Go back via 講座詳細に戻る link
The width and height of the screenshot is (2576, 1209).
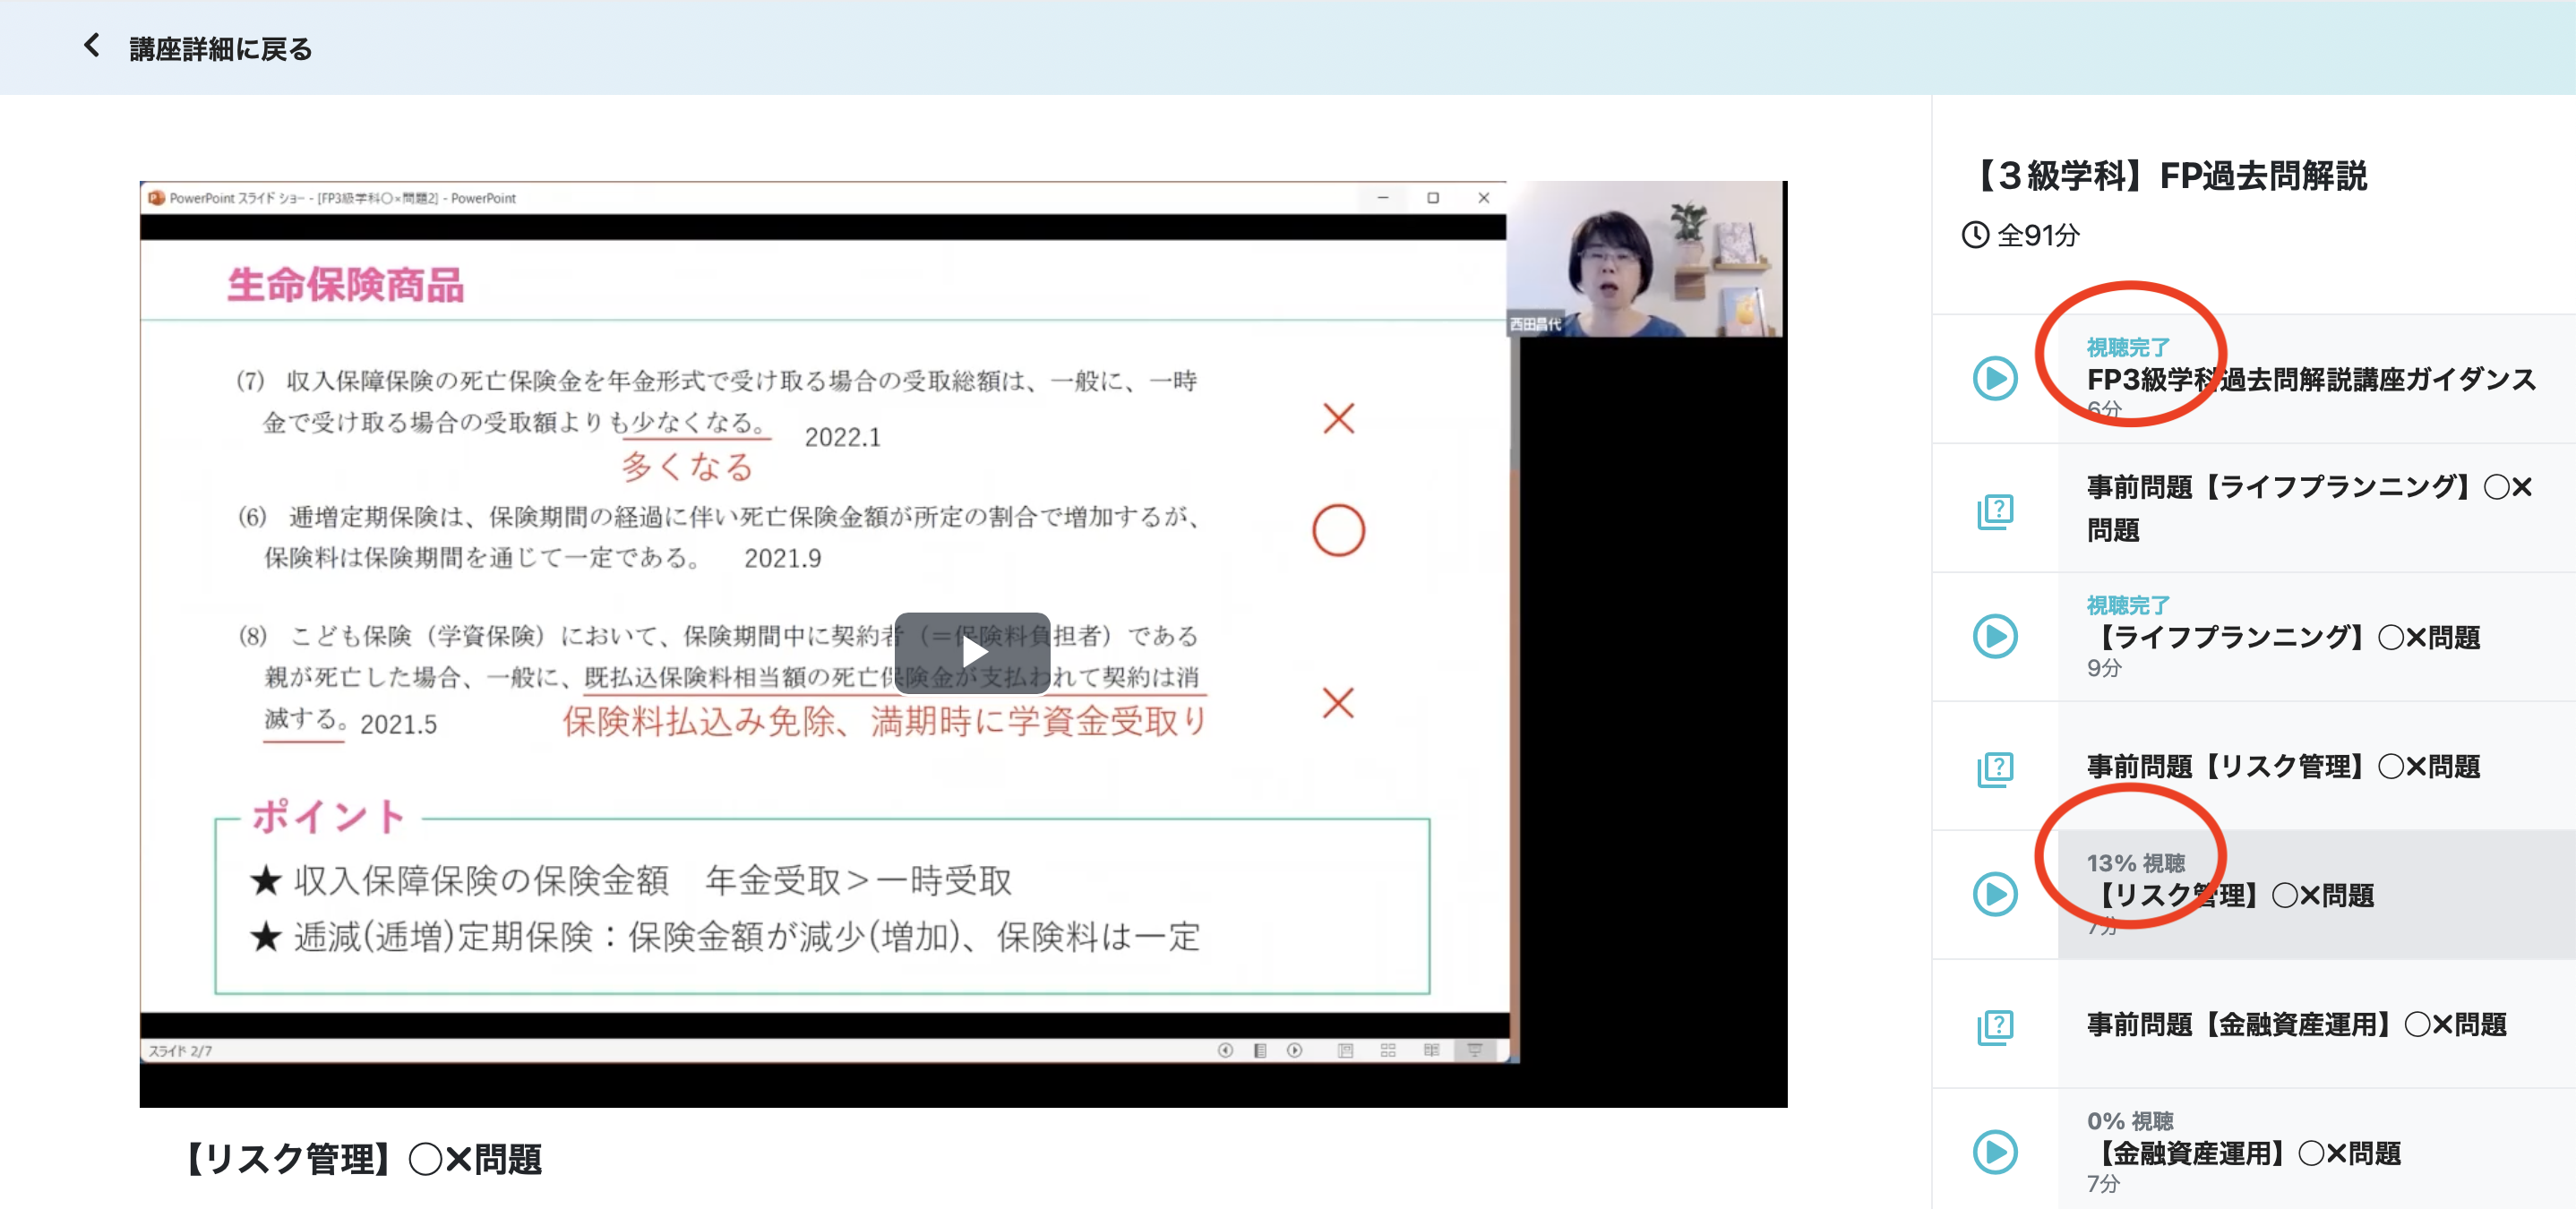[220, 49]
